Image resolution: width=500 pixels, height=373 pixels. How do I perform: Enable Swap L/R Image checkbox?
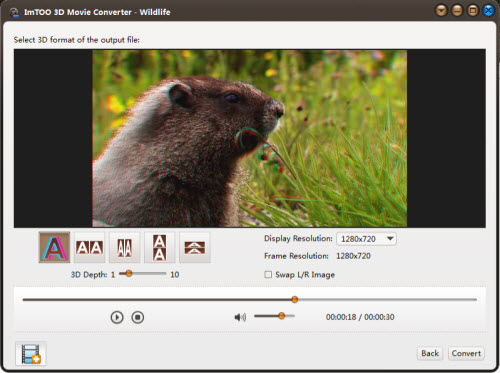(268, 274)
